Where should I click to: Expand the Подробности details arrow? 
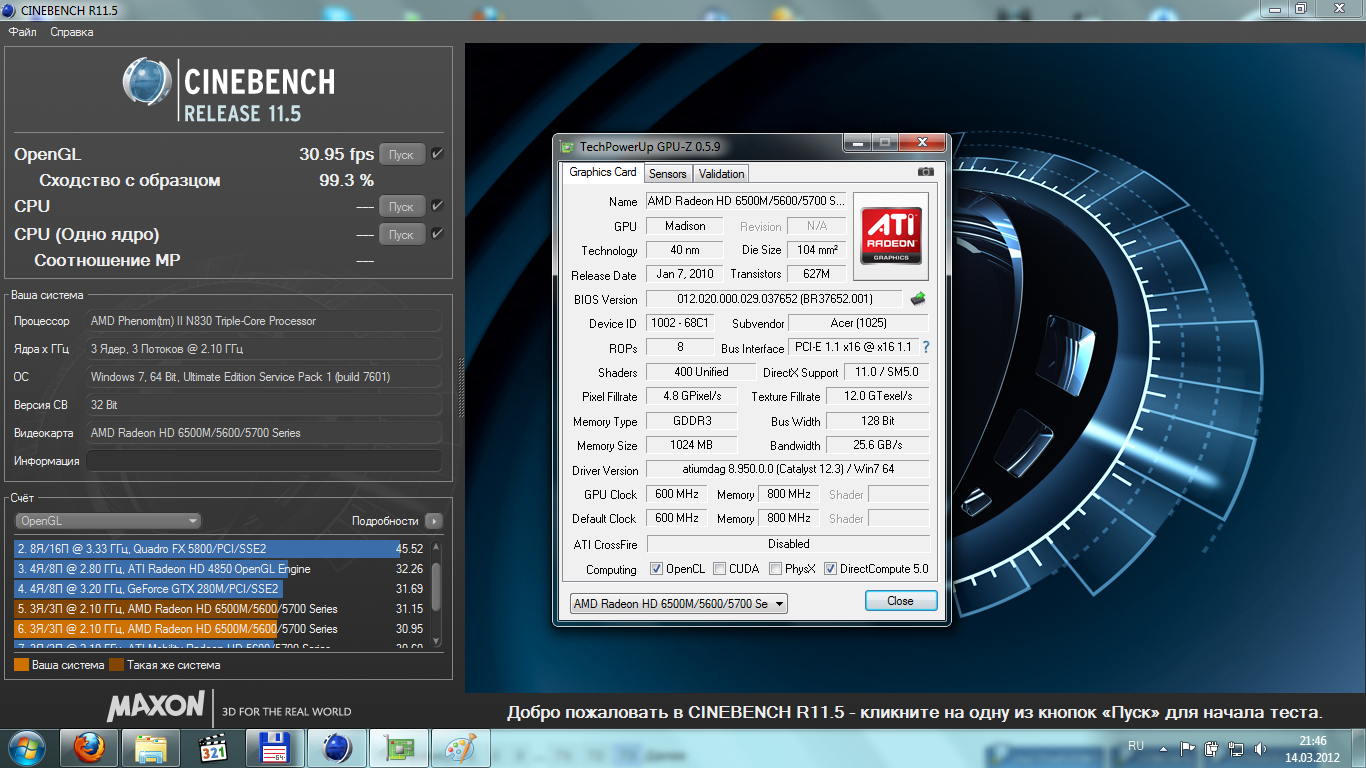pyautogui.click(x=433, y=521)
